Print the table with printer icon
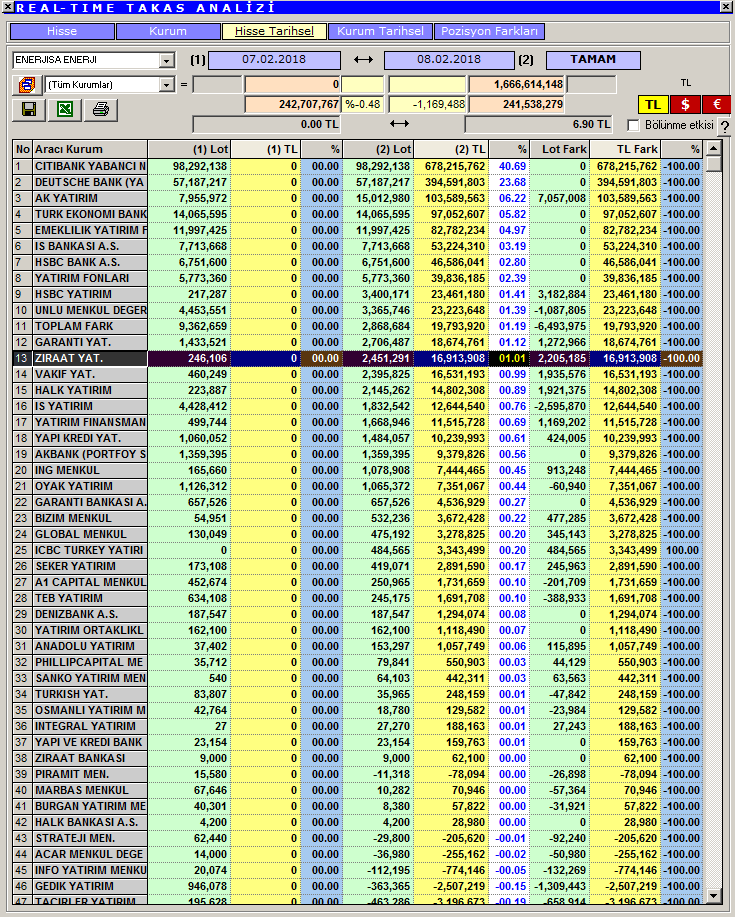 pos(101,109)
